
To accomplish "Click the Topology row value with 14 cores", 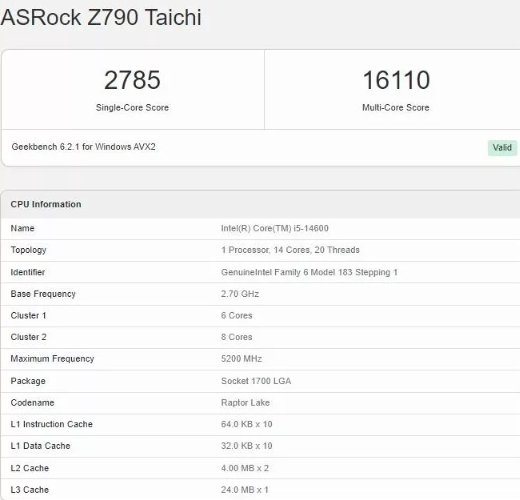I will [x=290, y=250].
